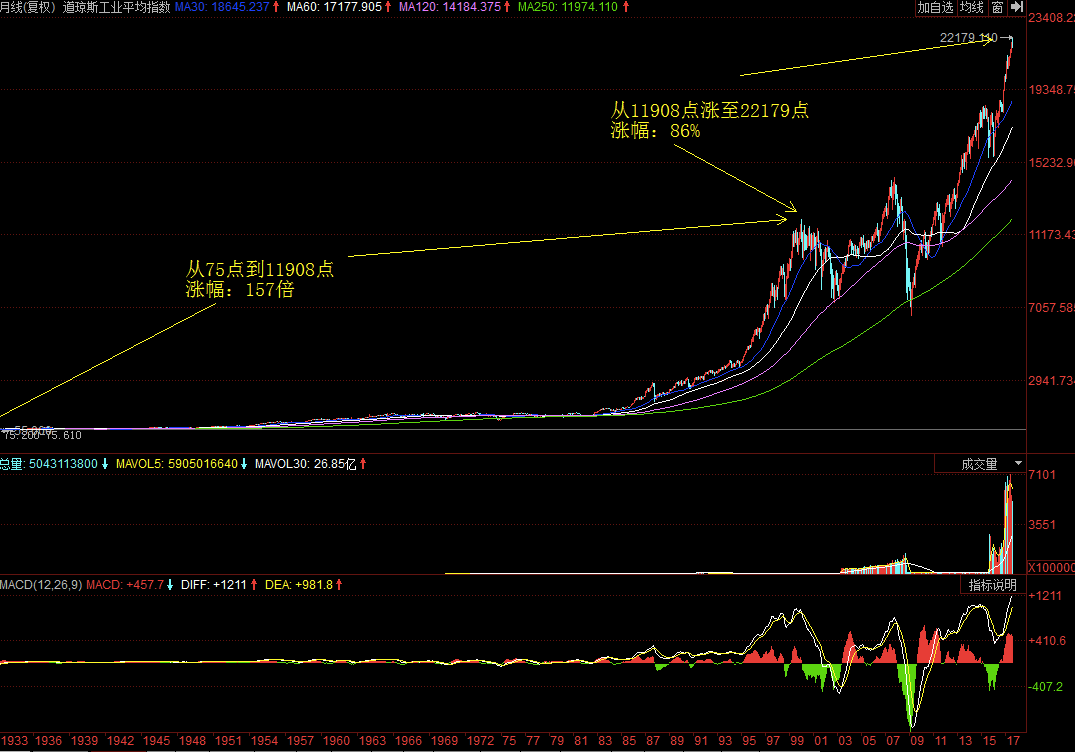Viewport: 1075px width, 752px height.
Task: Click the 1972 year on time axis
Action: click(480, 740)
